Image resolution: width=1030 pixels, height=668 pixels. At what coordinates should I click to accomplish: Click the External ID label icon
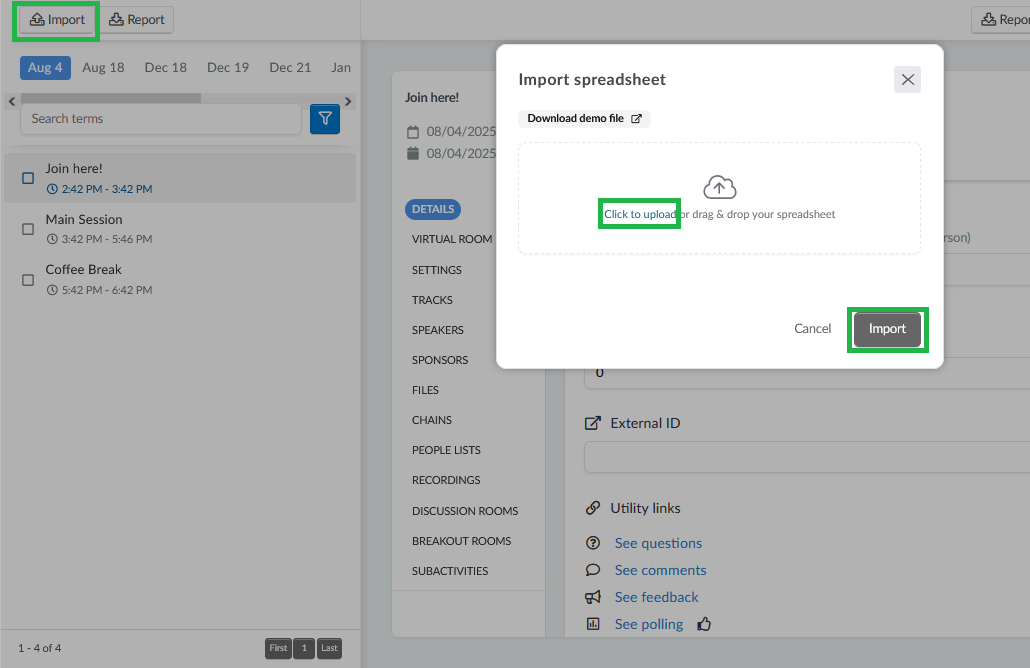point(593,423)
